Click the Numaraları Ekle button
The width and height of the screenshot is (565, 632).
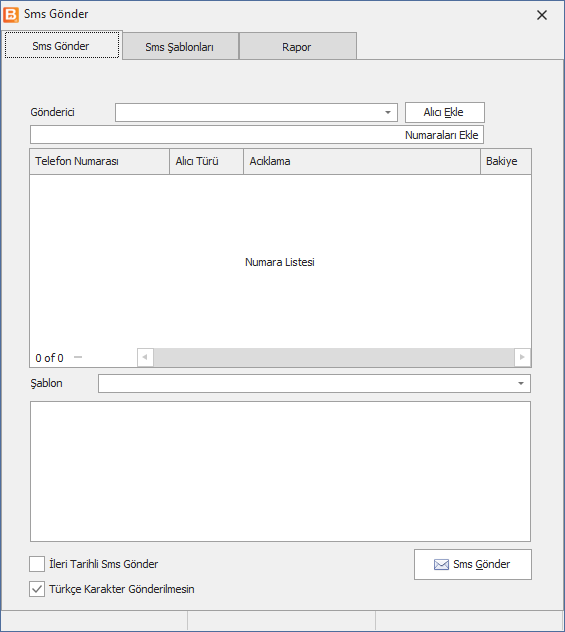point(441,135)
